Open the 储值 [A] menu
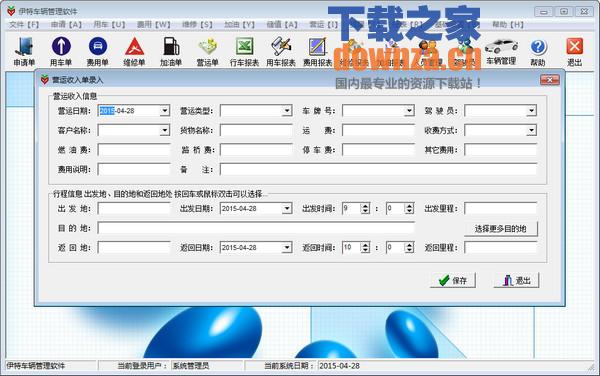Screen dimensions: 600x376 (282, 24)
